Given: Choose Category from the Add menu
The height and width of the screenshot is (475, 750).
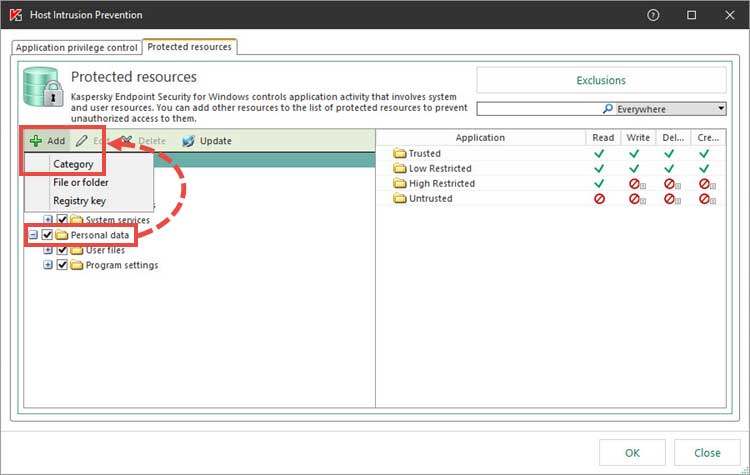Looking at the screenshot, I should tap(73, 164).
